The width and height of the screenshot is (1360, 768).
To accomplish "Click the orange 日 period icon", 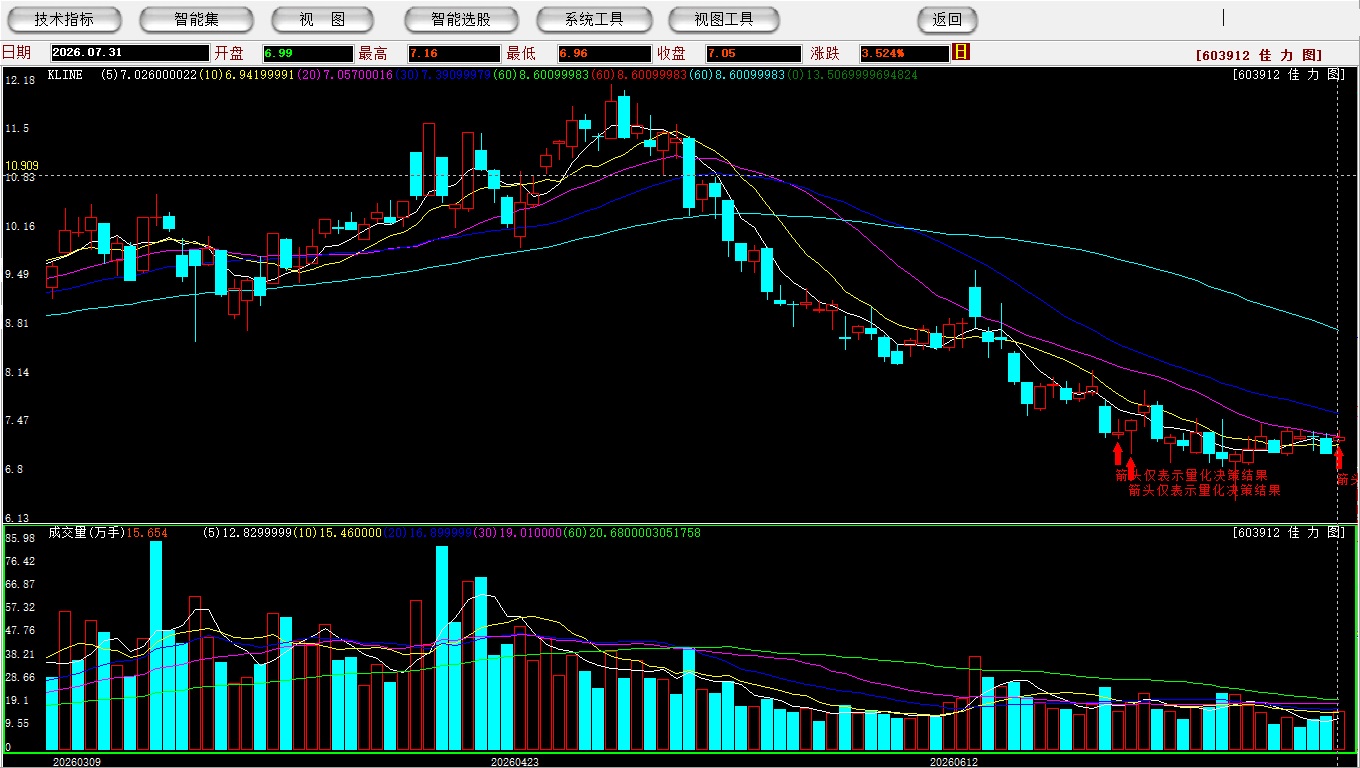I will [x=961, y=52].
